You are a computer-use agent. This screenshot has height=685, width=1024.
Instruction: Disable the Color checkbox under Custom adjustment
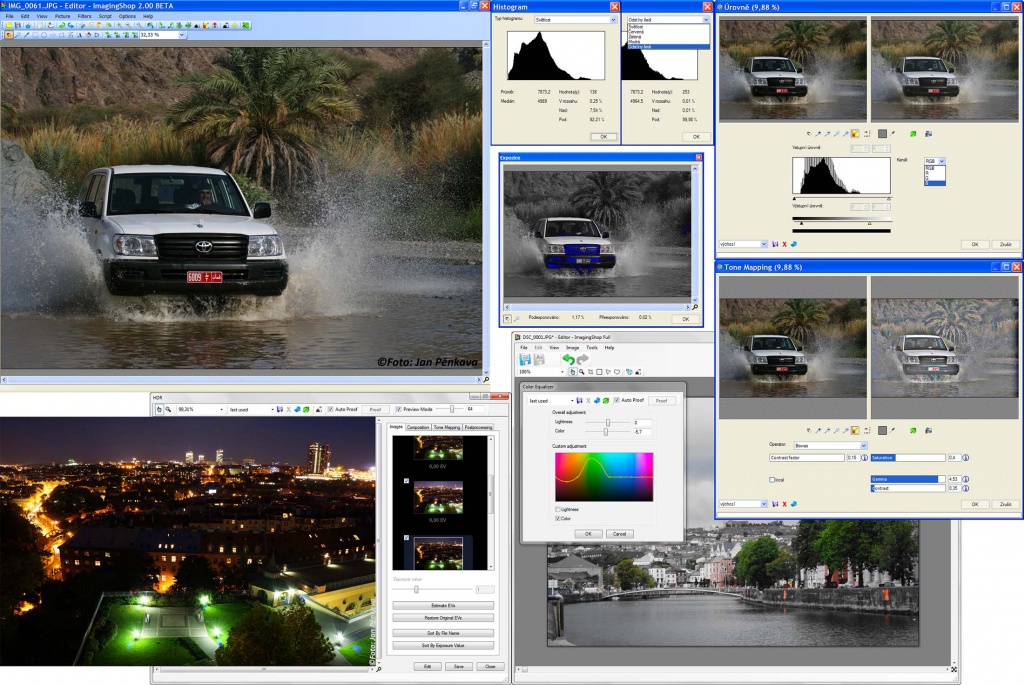(x=558, y=518)
